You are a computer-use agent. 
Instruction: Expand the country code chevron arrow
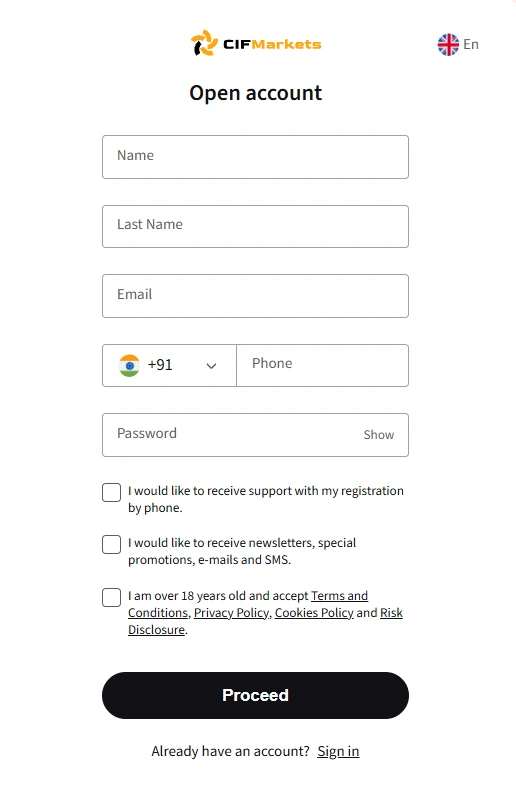[x=211, y=366]
